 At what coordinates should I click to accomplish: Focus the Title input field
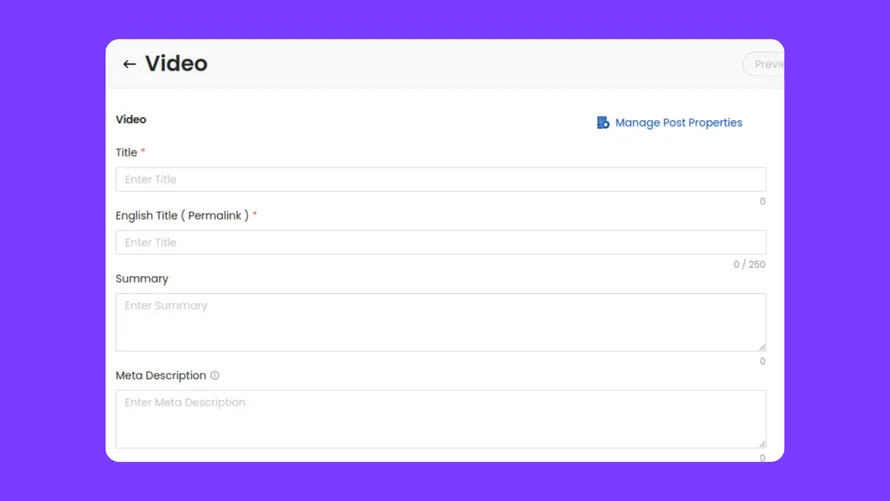[440, 180]
